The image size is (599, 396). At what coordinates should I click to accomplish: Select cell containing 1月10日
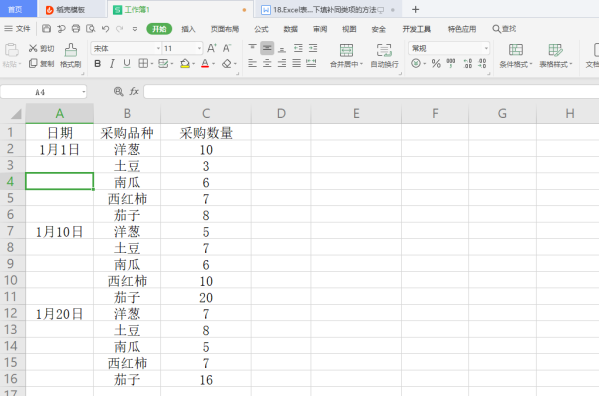[x=60, y=231]
